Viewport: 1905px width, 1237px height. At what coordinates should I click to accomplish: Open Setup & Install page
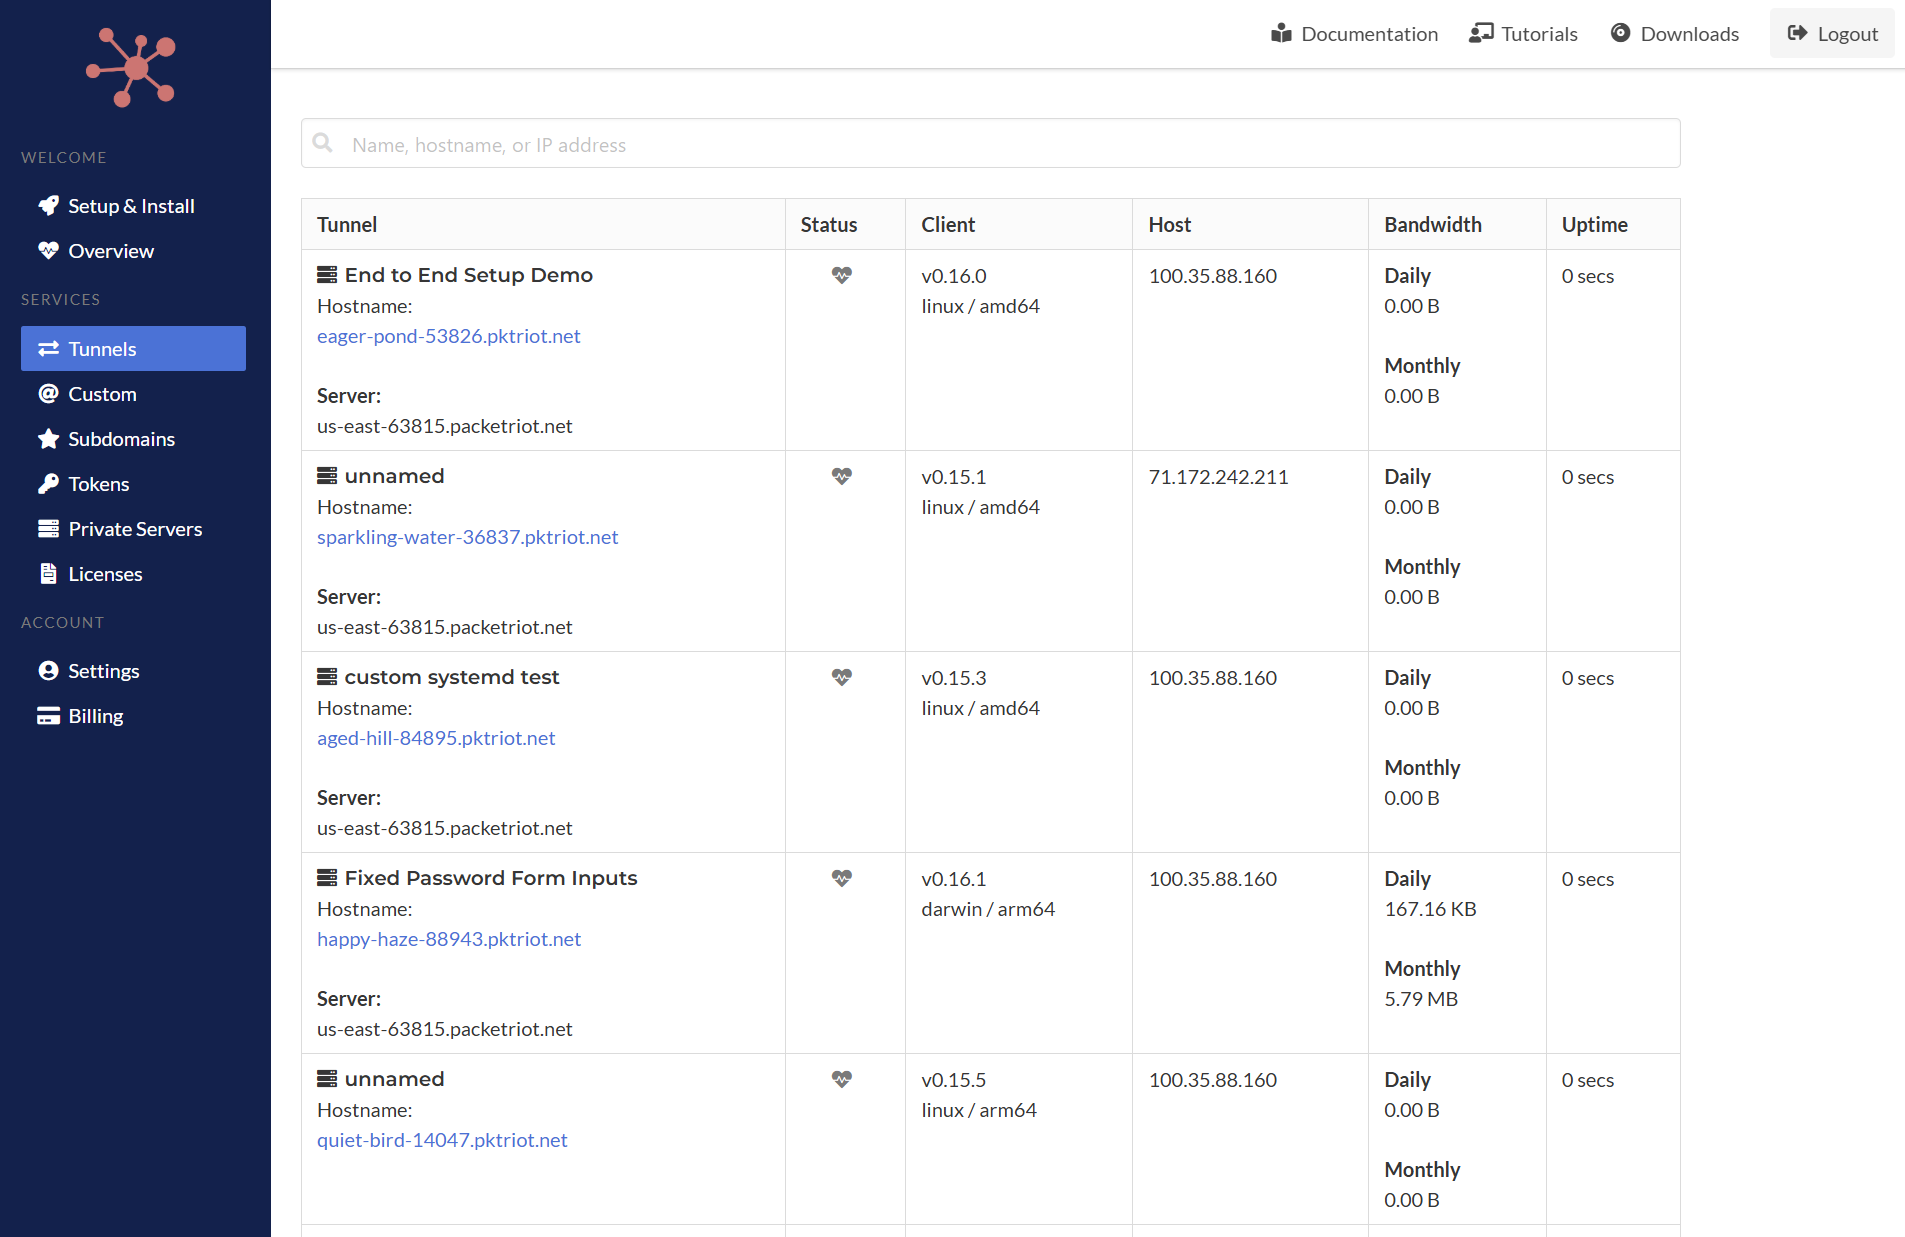pos(131,206)
